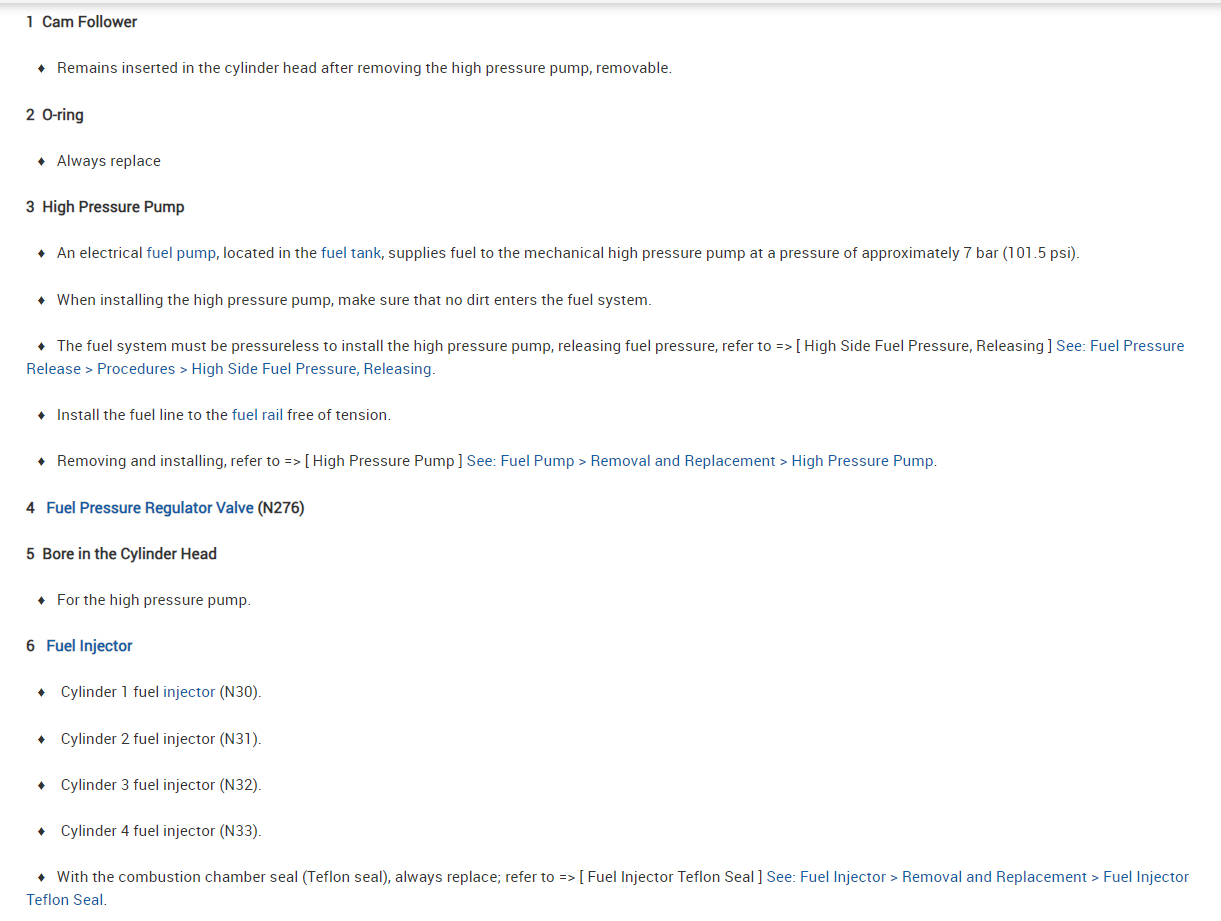The height and width of the screenshot is (921, 1221).
Task: Click the 'High Pressure Pump' section heading
Action: coord(113,207)
